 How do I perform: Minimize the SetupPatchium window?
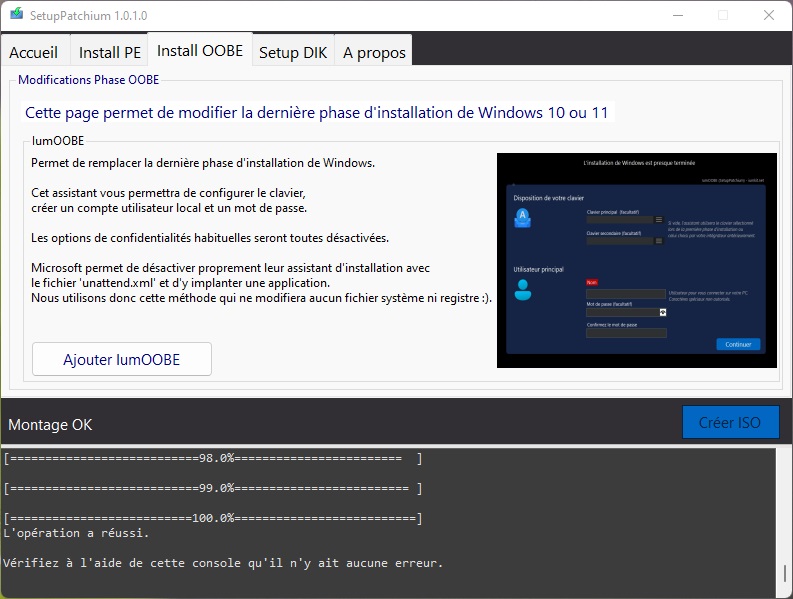pyautogui.click(x=678, y=15)
